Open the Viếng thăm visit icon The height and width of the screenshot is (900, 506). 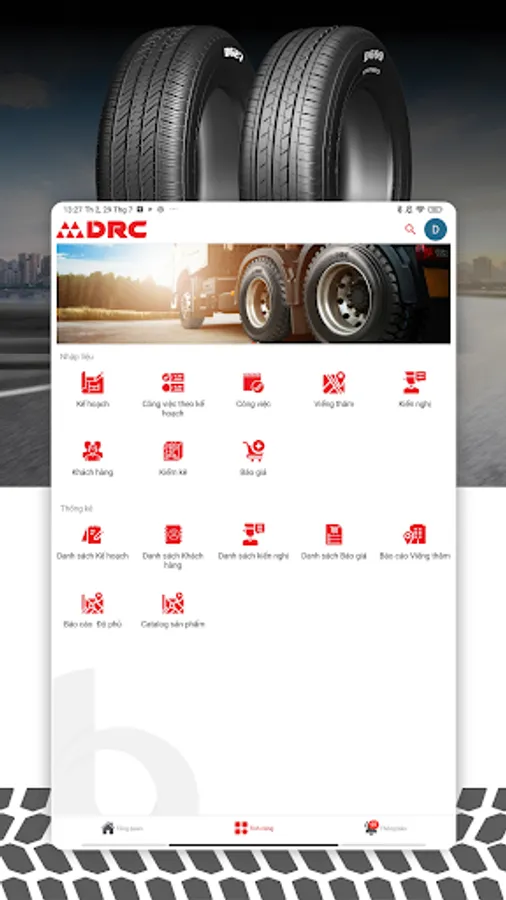click(334, 383)
